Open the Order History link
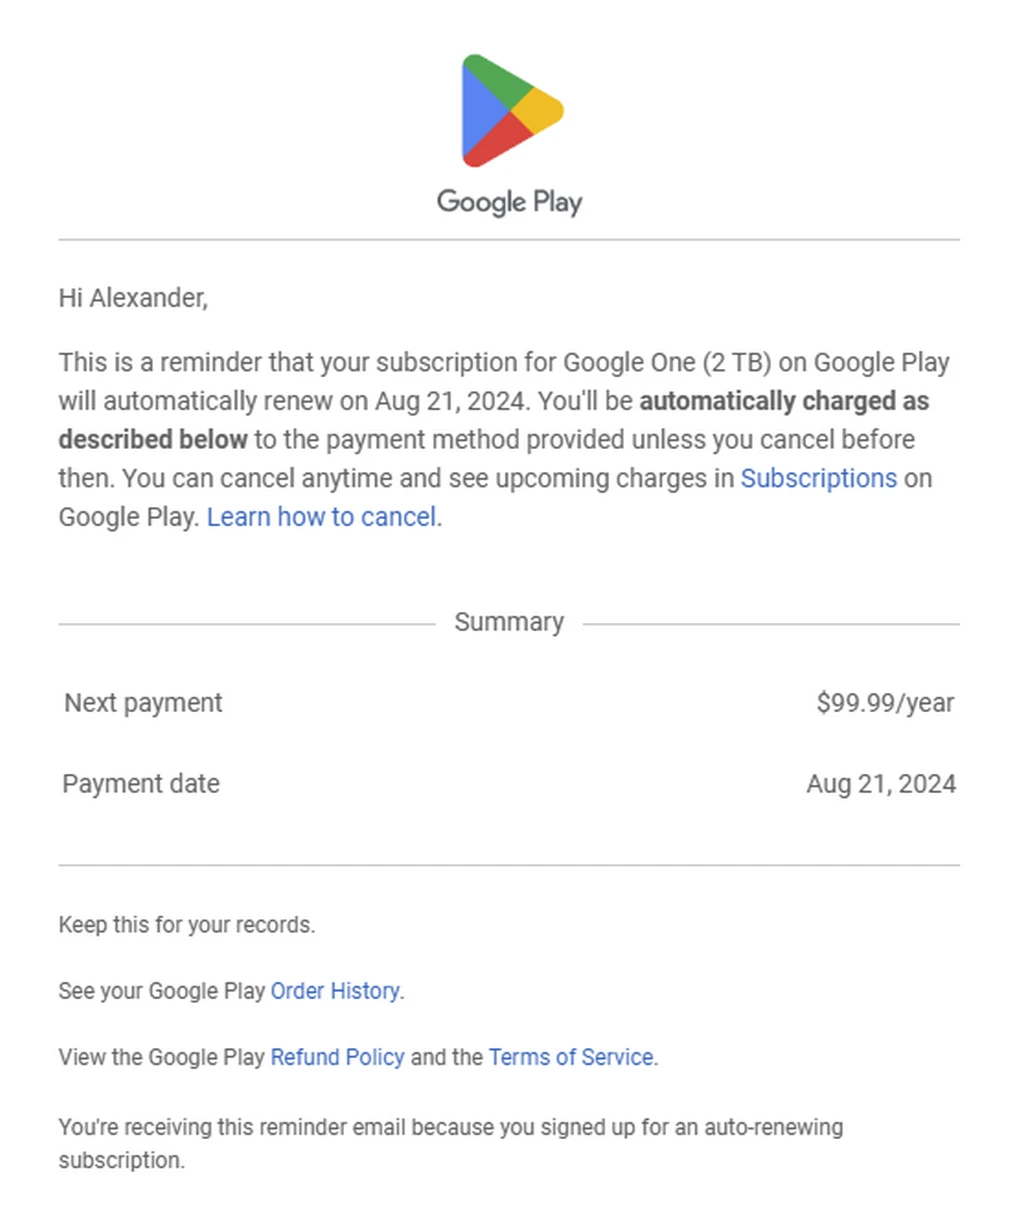 point(335,991)
